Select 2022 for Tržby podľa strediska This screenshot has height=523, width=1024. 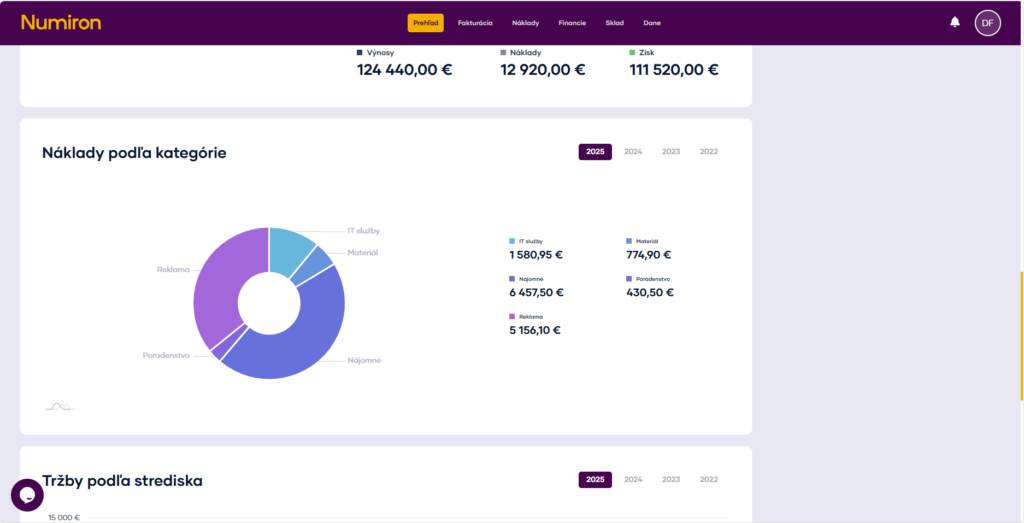(709, 480)
